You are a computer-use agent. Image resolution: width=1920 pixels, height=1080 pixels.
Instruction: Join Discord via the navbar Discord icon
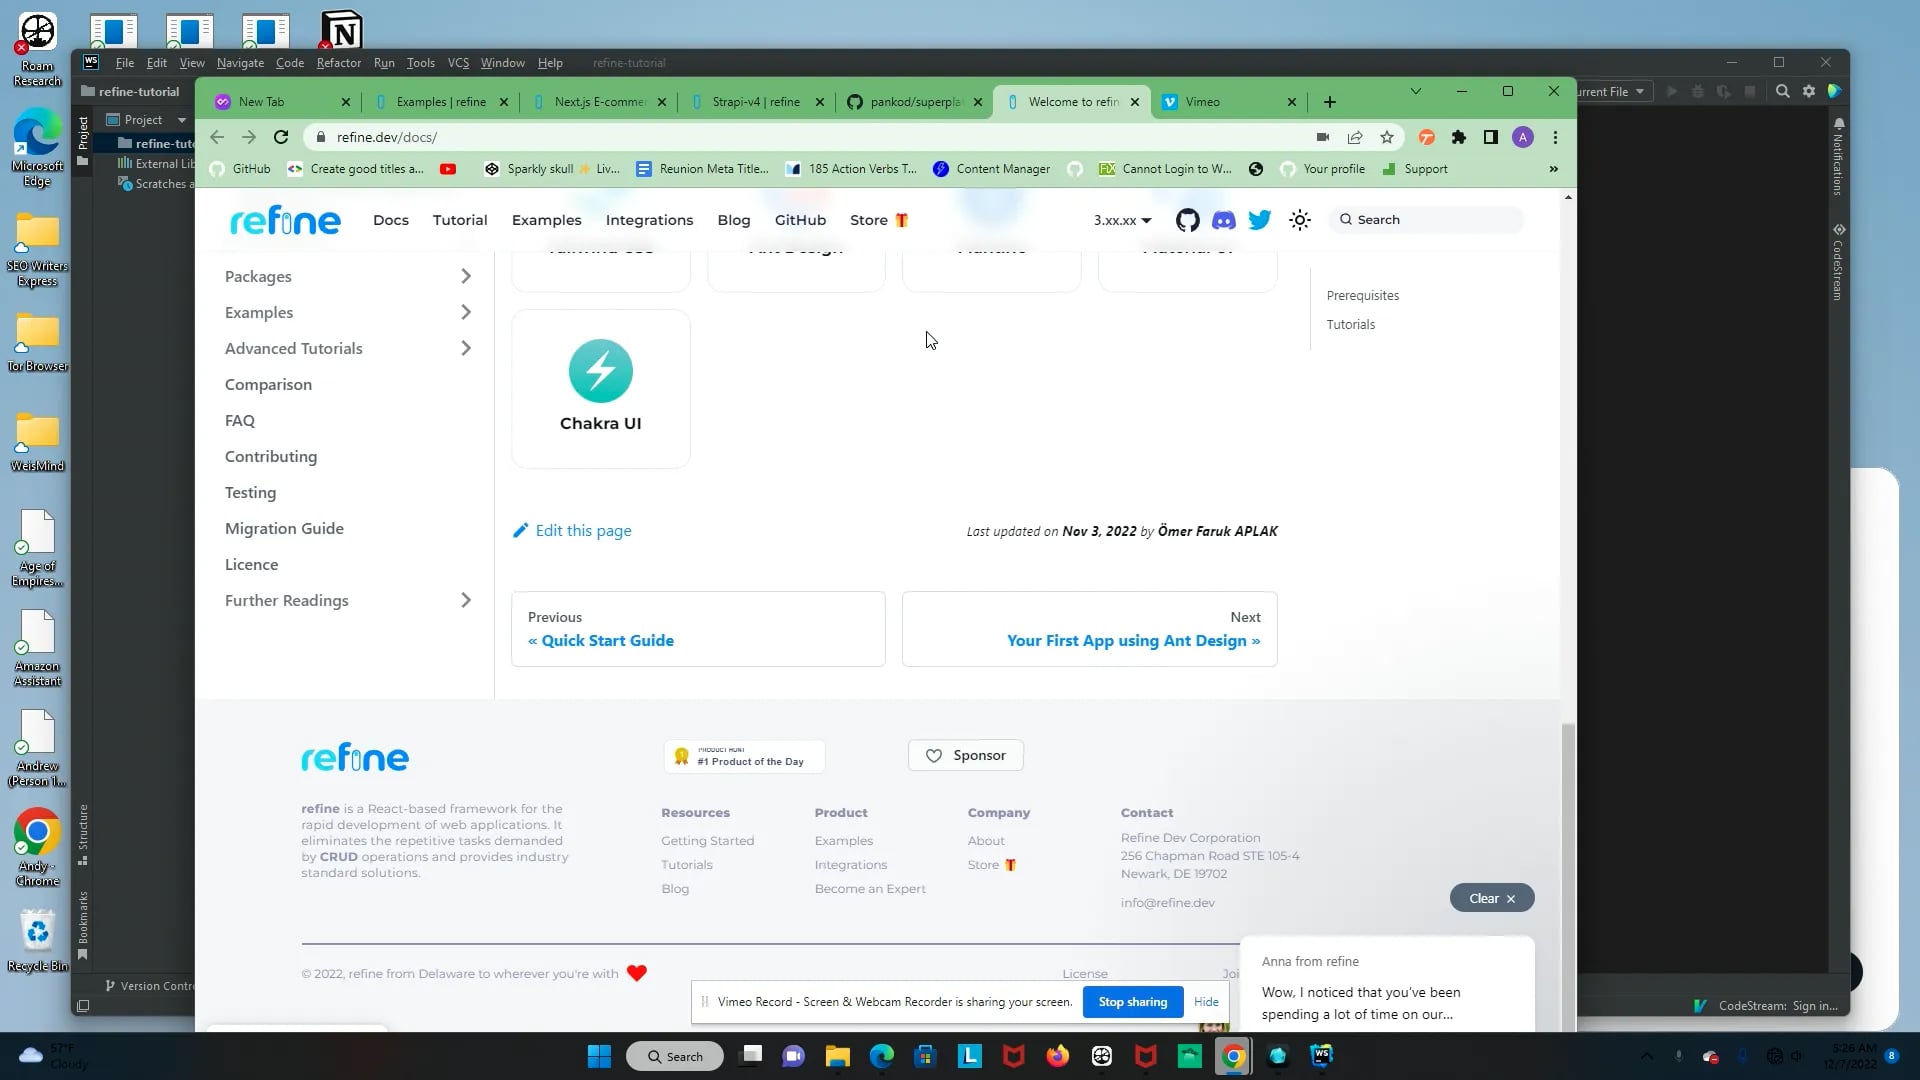1223,219
